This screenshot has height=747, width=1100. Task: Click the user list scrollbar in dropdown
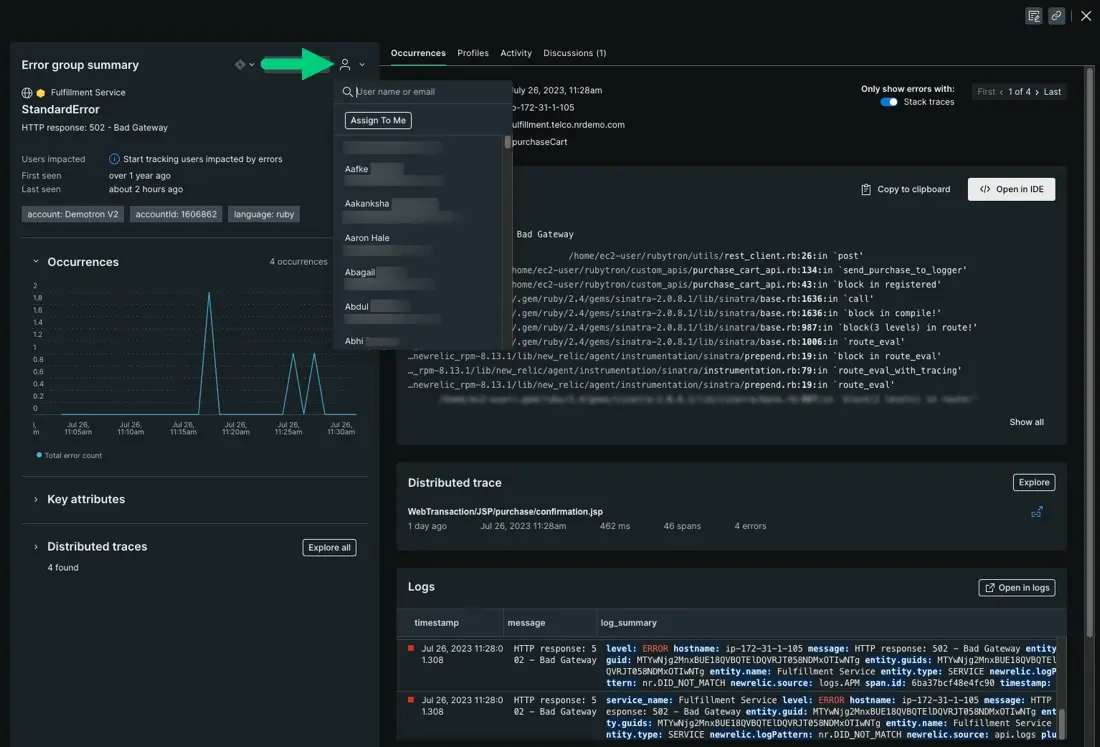[506, 143]
